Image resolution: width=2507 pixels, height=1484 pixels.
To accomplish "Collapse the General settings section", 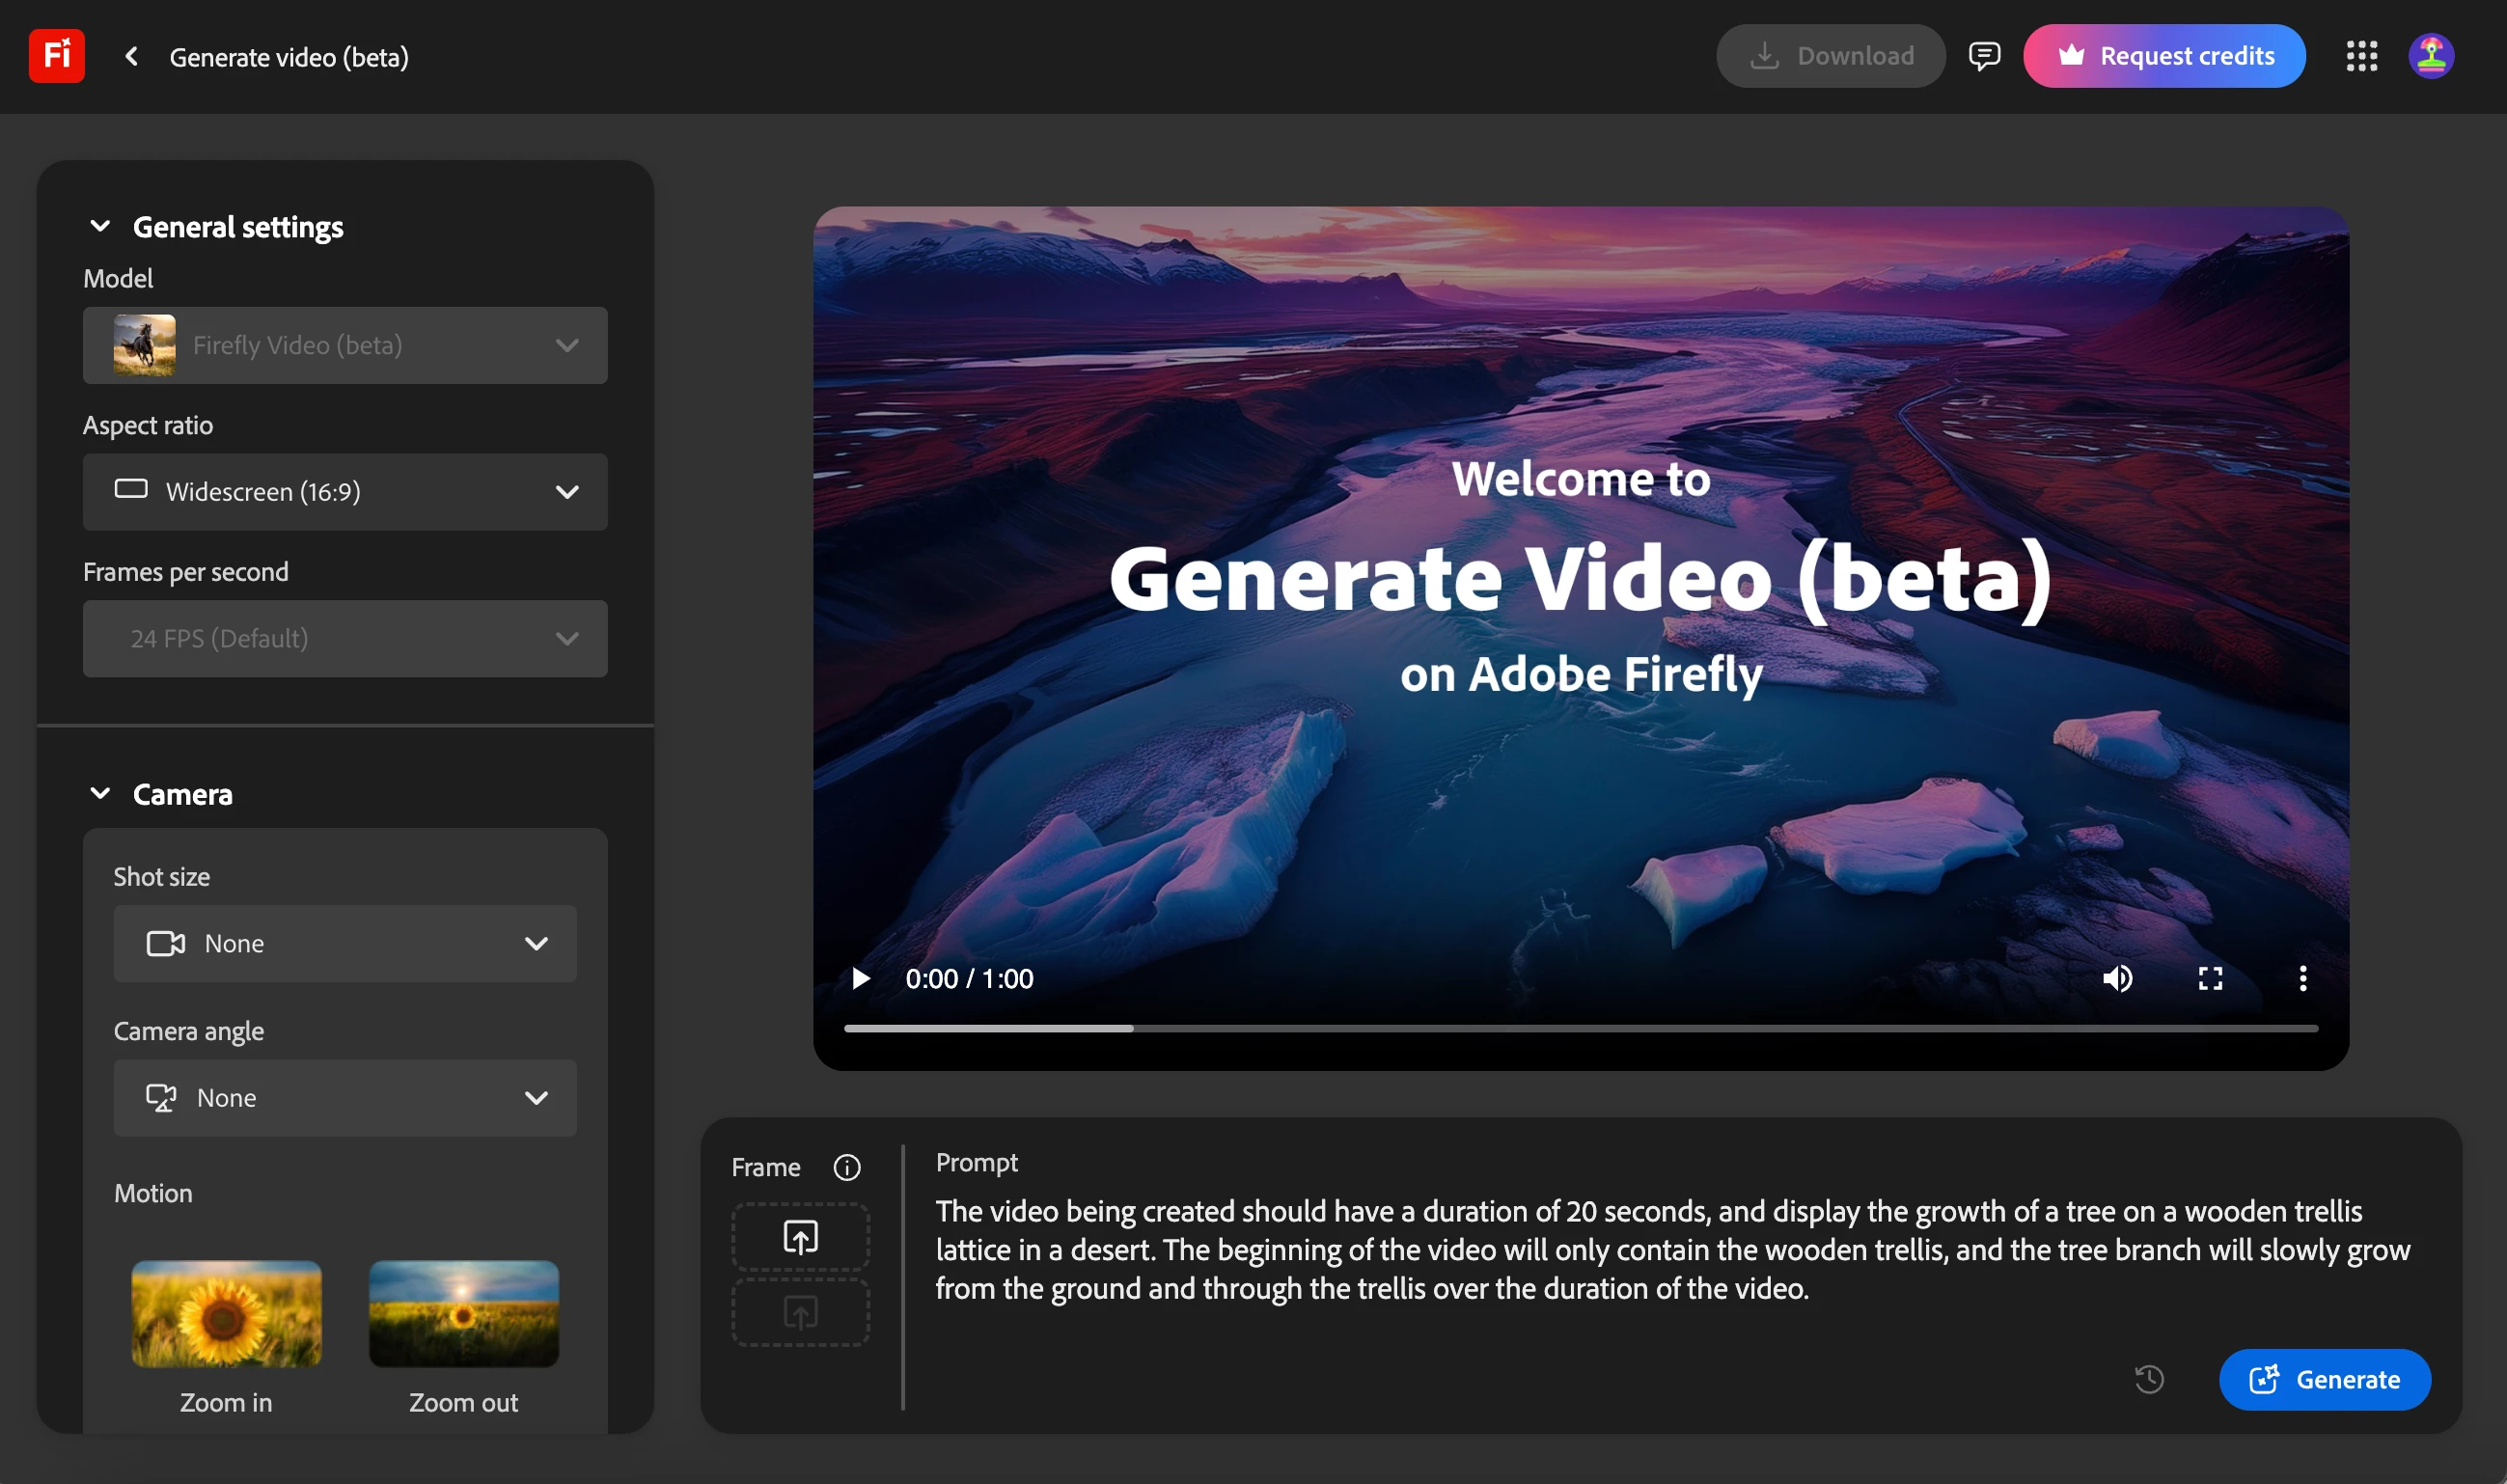I will (100, 227).
